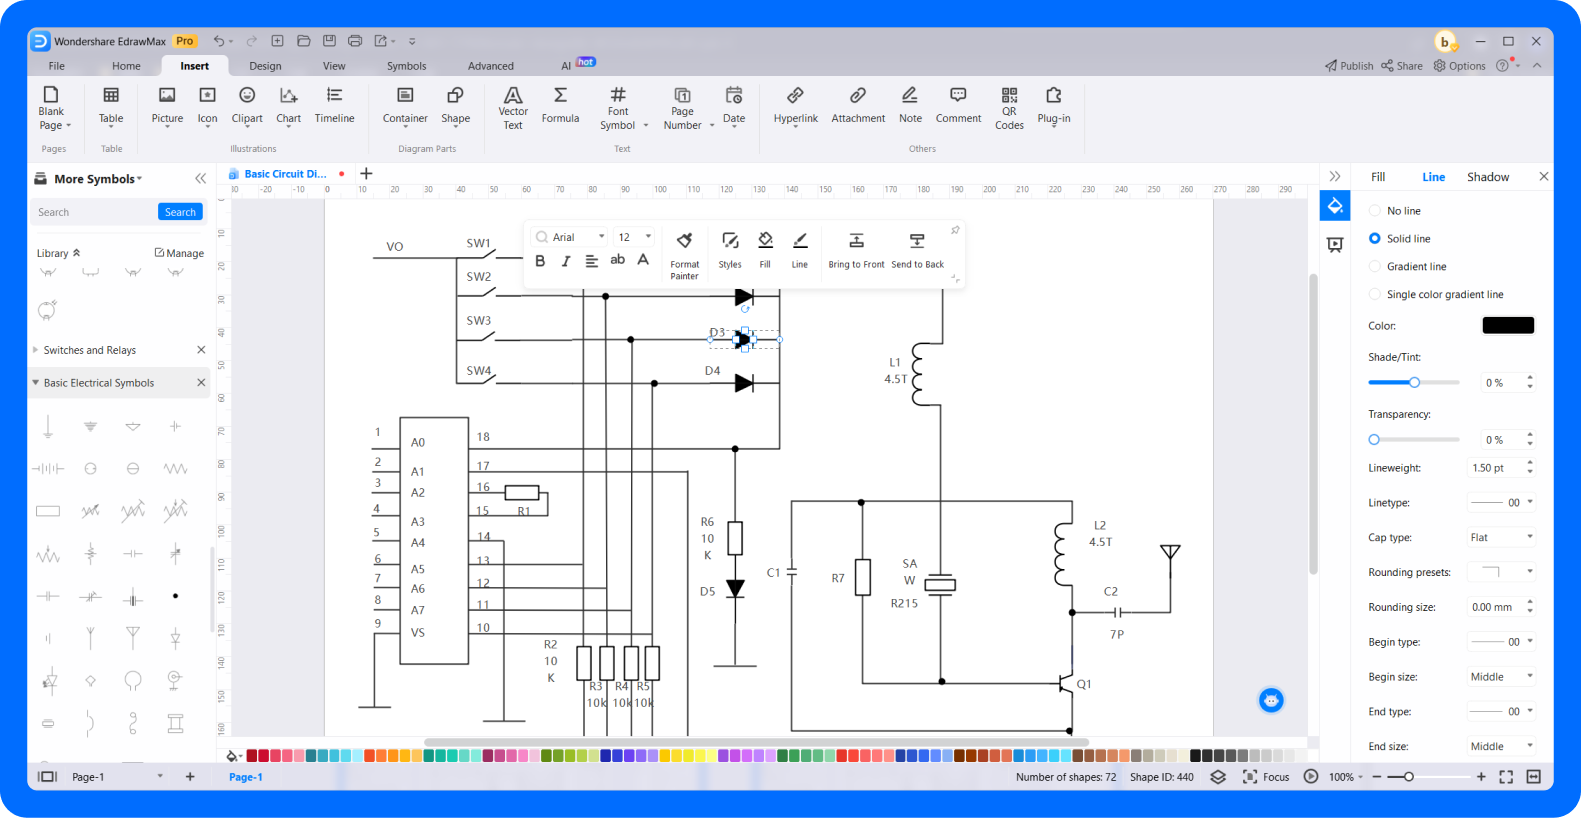Adjust the Transparency slider handle
Viewport: 1581px width, 818px height.
(x=1374, y=439)
